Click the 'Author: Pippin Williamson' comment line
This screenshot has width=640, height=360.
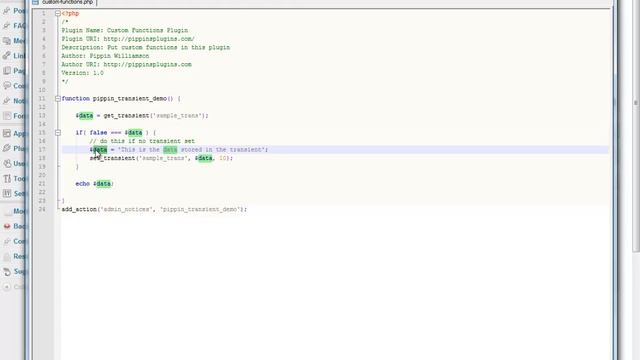105,56
